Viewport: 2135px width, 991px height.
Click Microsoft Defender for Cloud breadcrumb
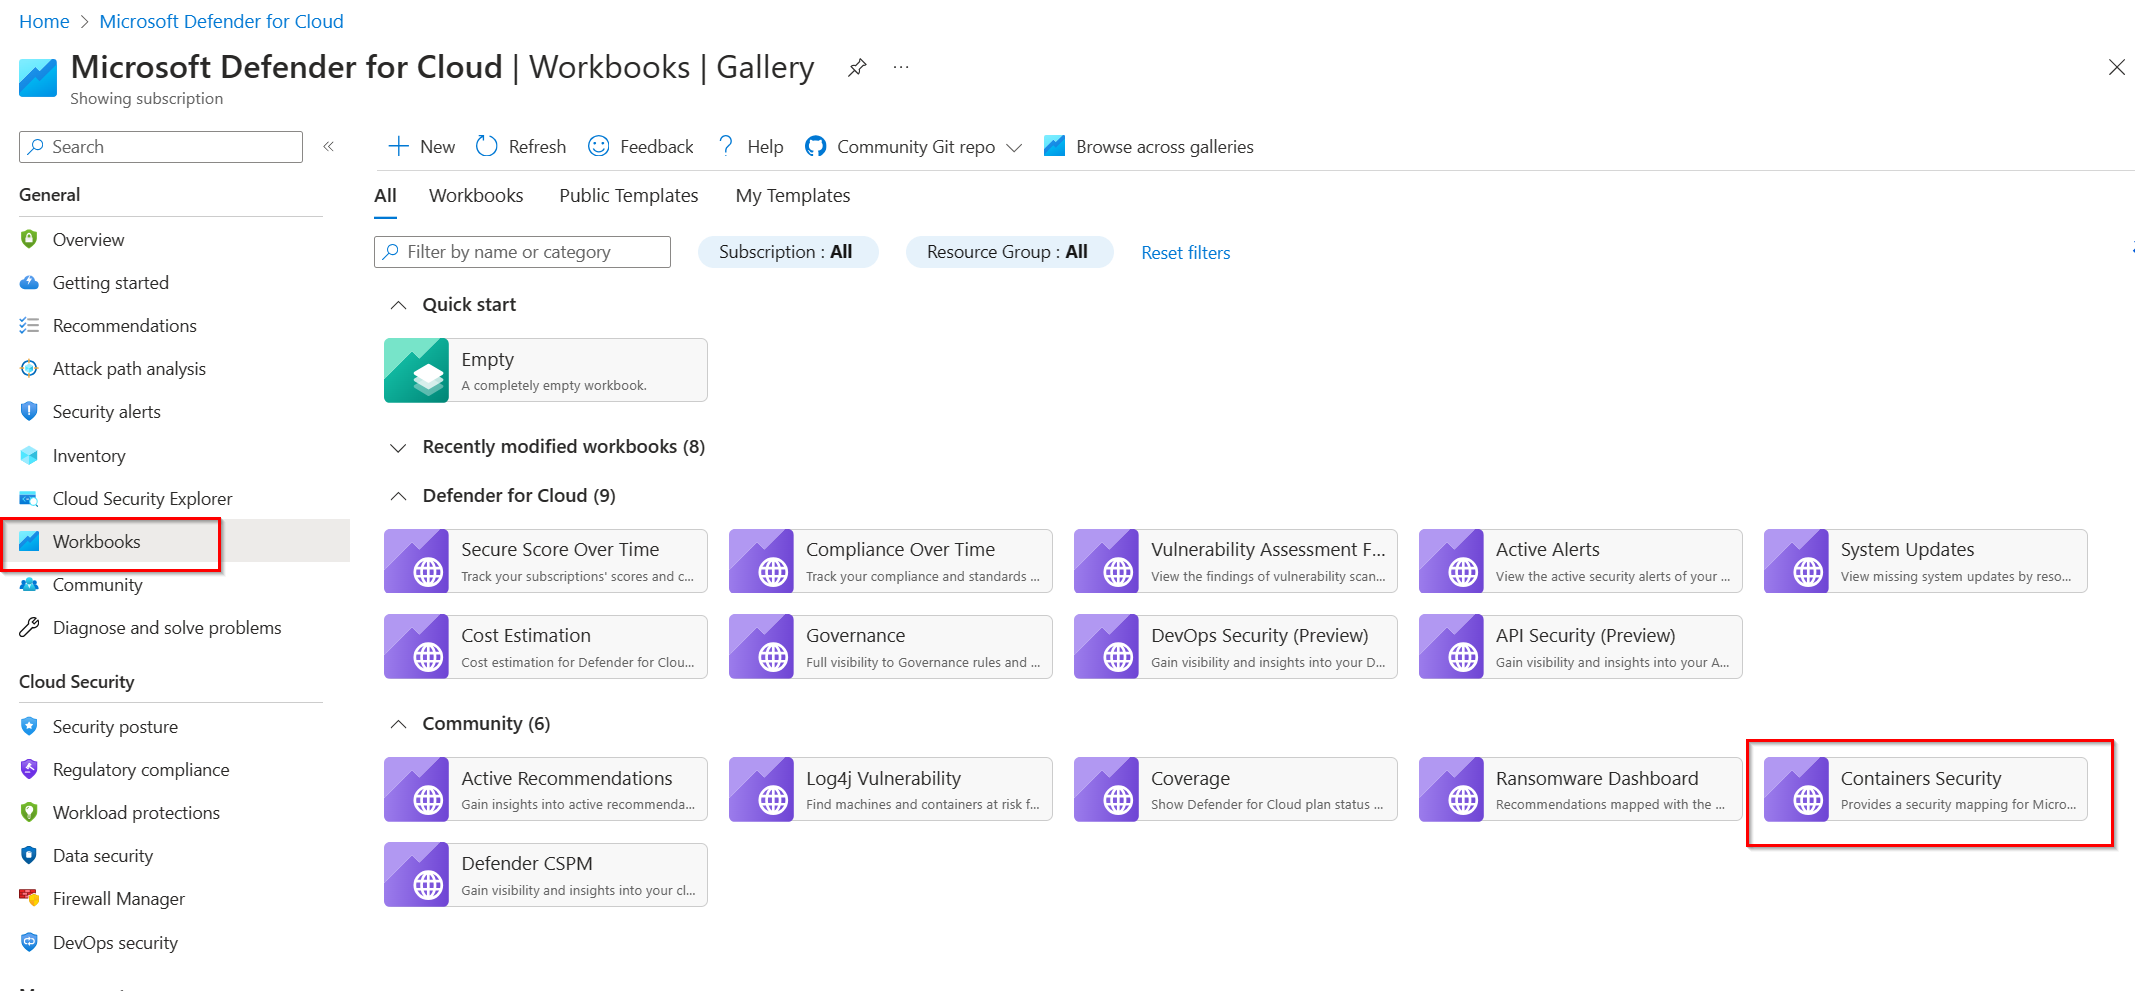click(x=221, y=21)
